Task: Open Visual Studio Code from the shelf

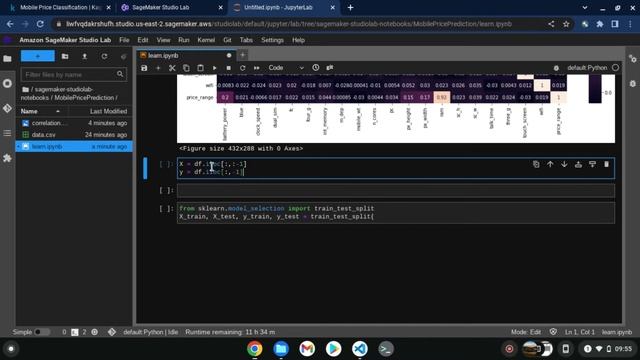Action: [x=360, y=349]
